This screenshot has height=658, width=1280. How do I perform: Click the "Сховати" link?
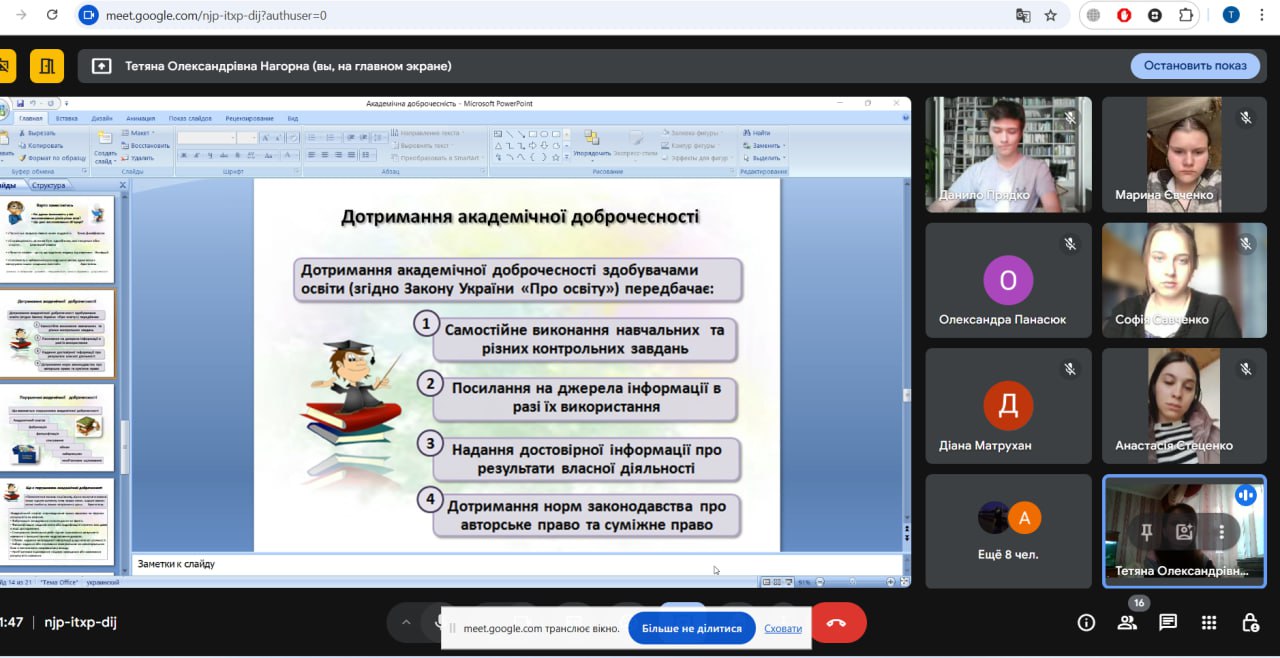[x=782, y=628]
